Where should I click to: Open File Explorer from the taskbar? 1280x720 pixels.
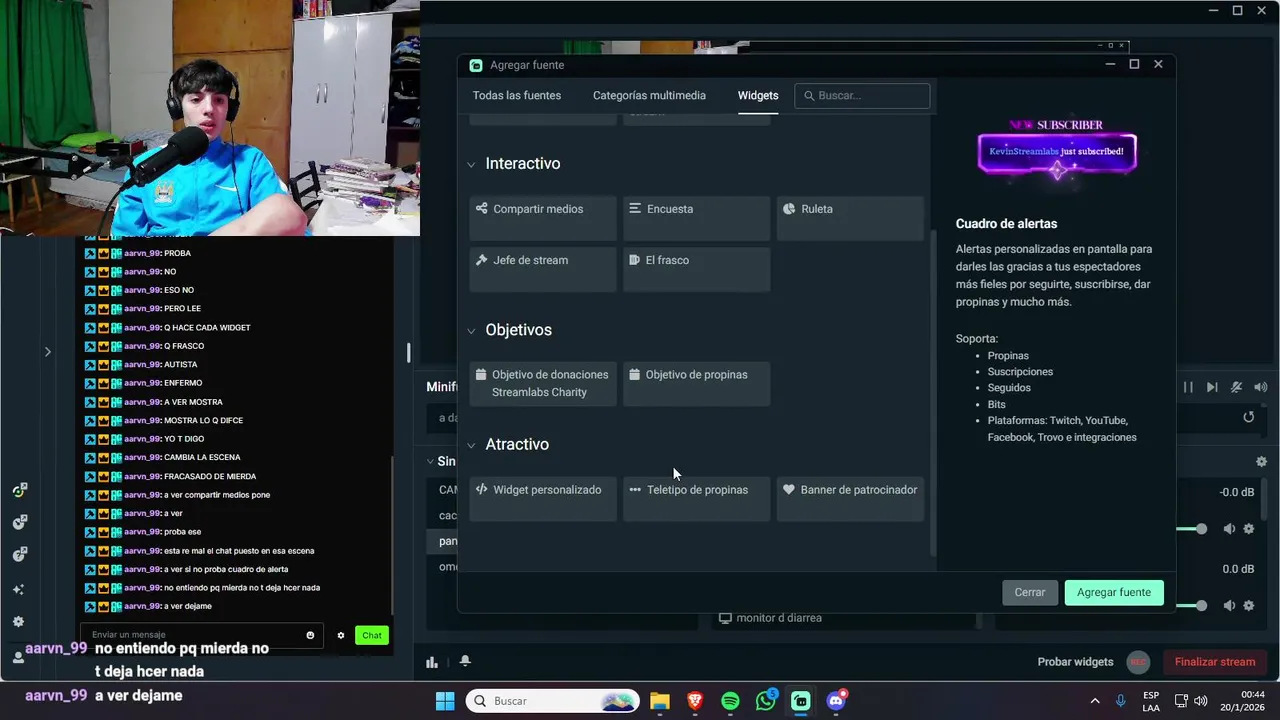point(659,701)
